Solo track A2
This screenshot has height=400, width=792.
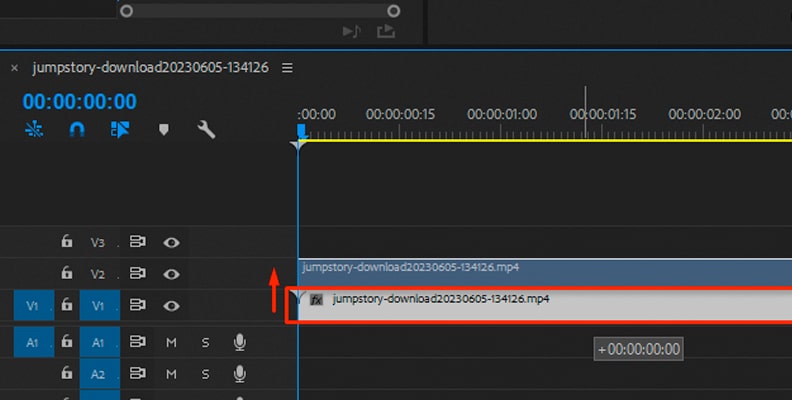pyautogui.click(x=206, y=374)
